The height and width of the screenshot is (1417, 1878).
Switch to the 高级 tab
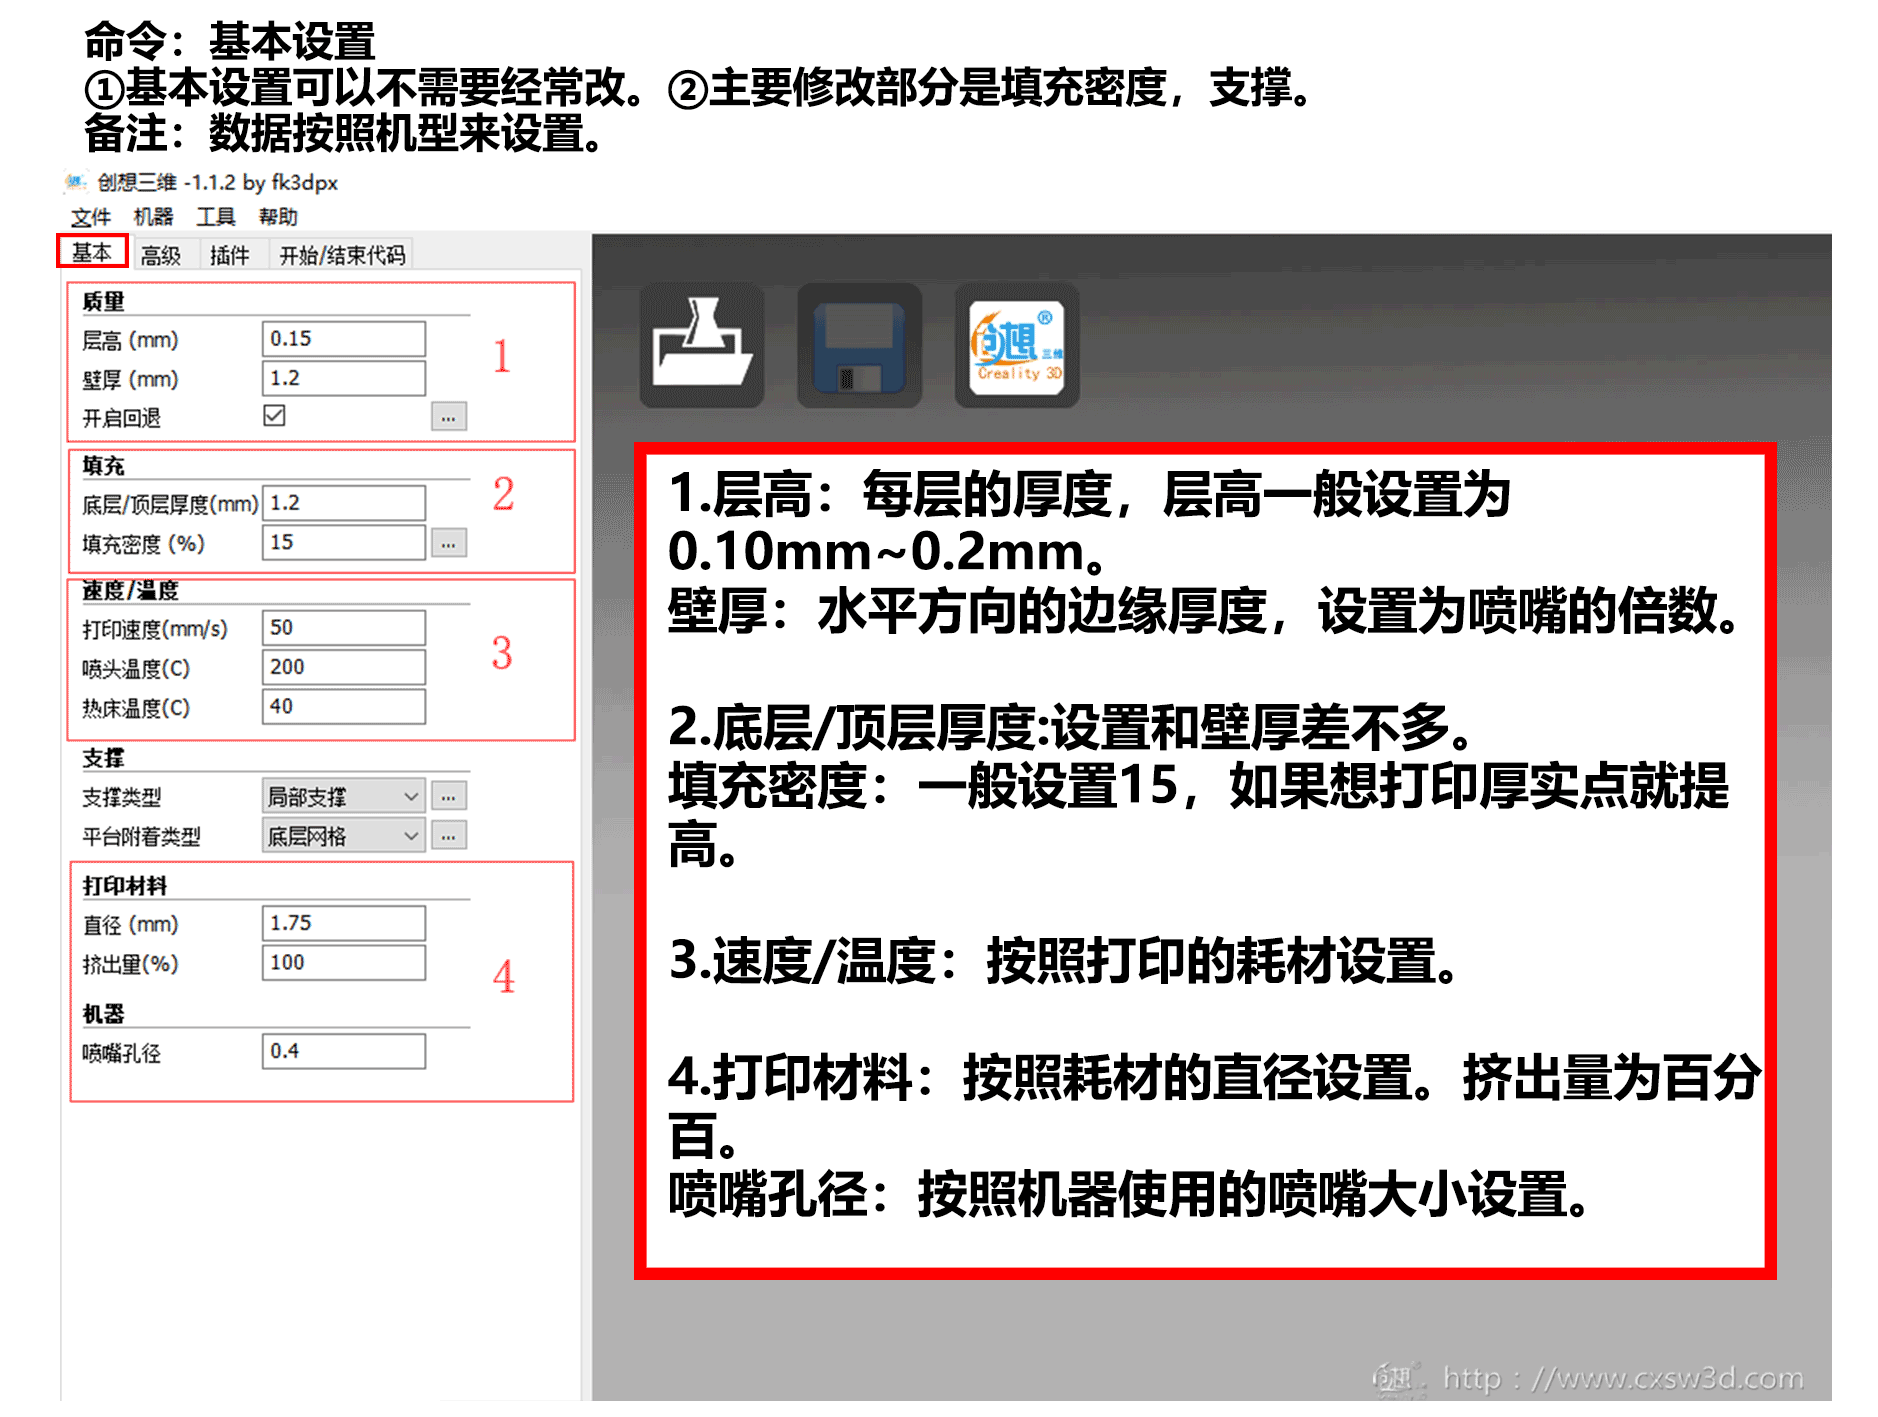161,256
